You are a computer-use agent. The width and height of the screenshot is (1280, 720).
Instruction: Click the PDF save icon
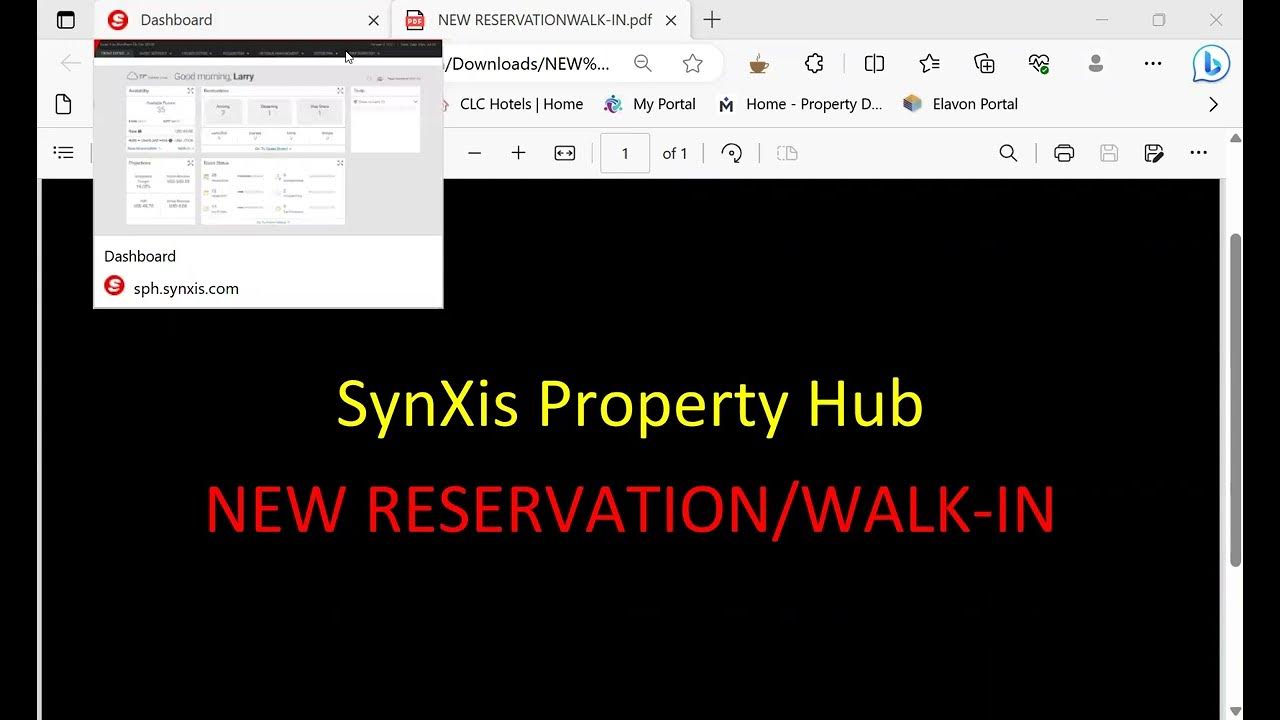[1109, 153]
